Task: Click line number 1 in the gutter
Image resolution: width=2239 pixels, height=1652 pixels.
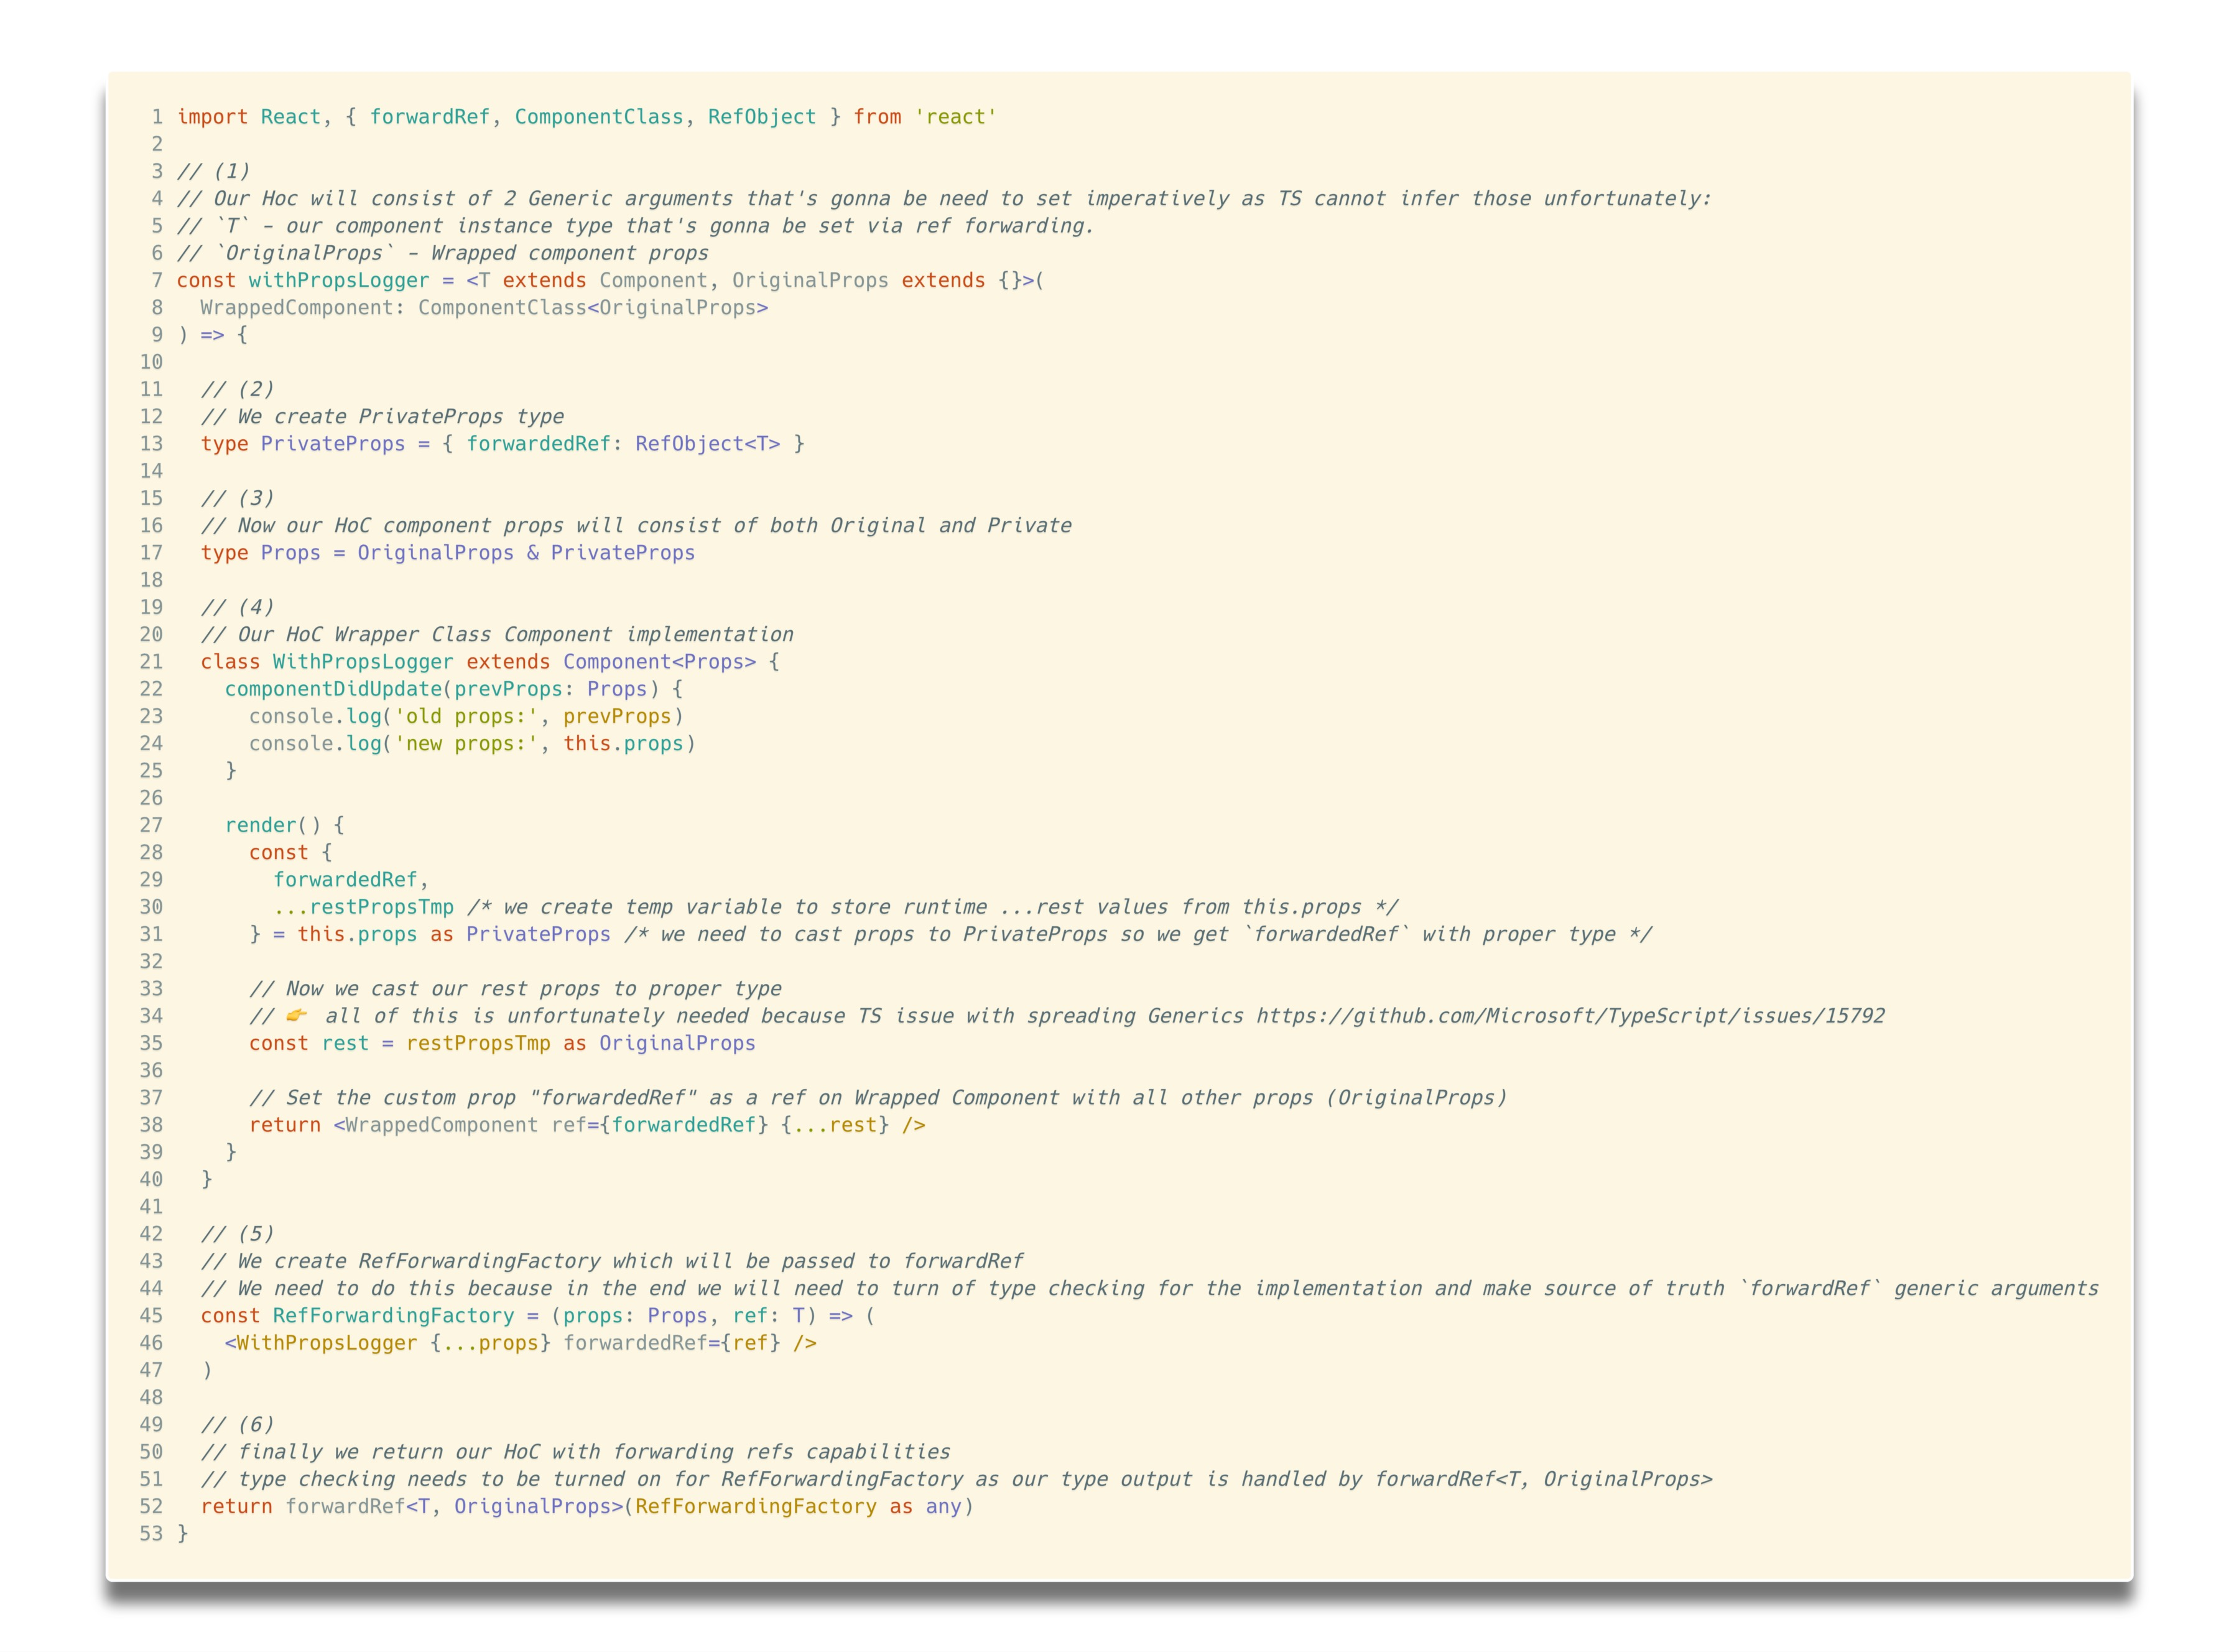Action: coord(157,117)
